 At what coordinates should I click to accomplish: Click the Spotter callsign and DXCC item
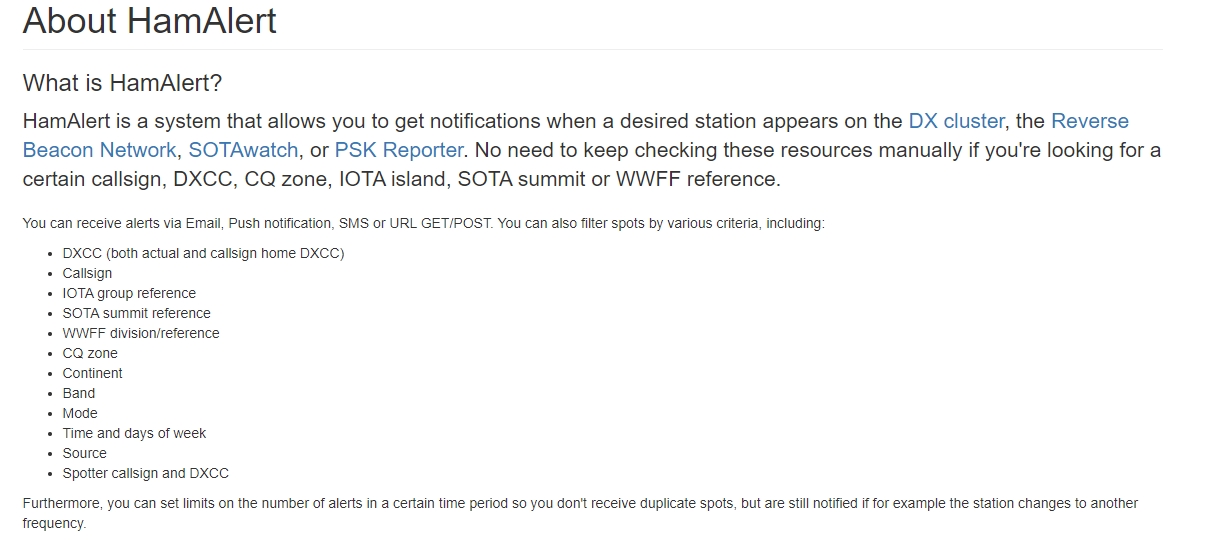tap(145, 473)
